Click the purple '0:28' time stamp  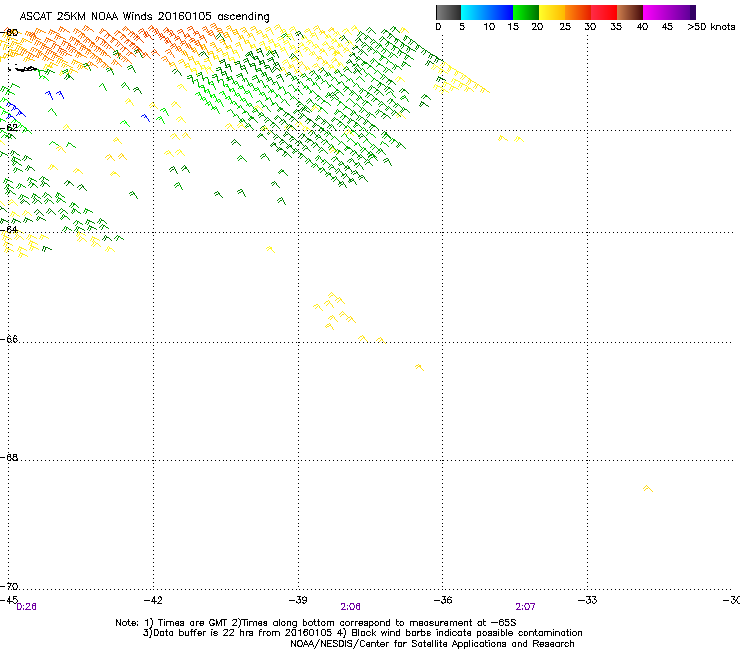pyautogui.click(x=26, y=607)
